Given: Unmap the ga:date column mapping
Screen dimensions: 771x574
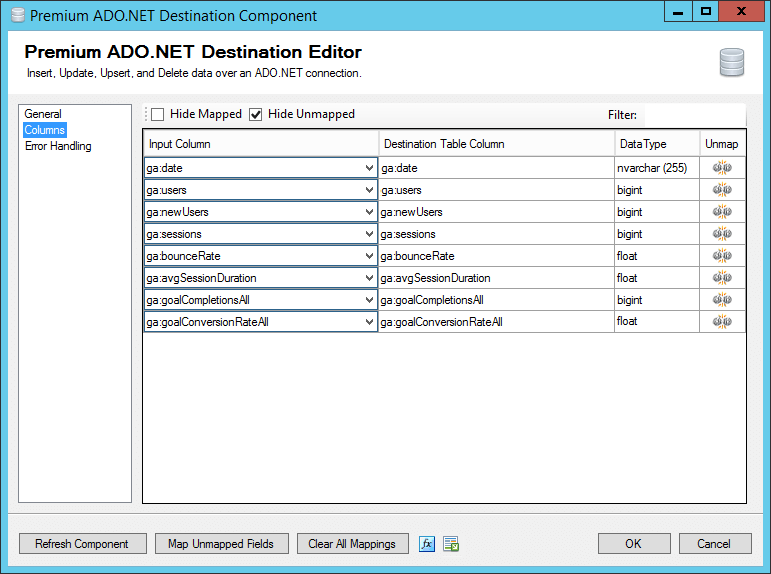Looking at the screenshot, I should [722, 168].
